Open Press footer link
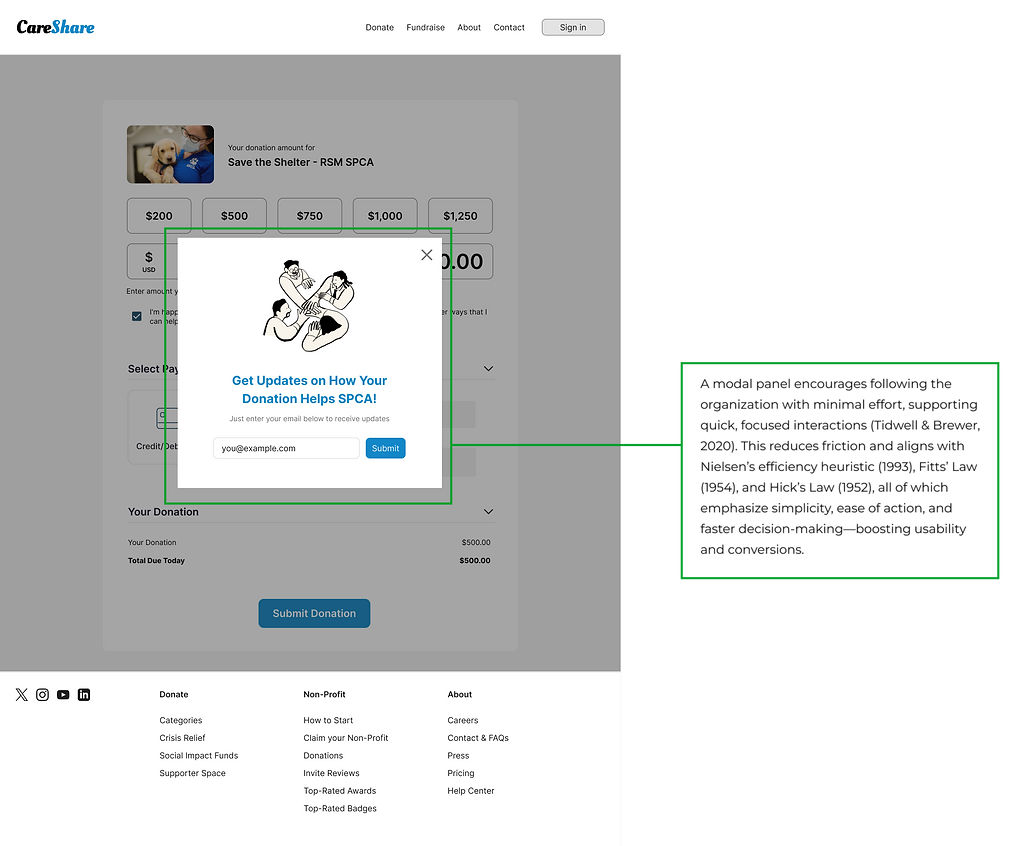 coord(458,755)
